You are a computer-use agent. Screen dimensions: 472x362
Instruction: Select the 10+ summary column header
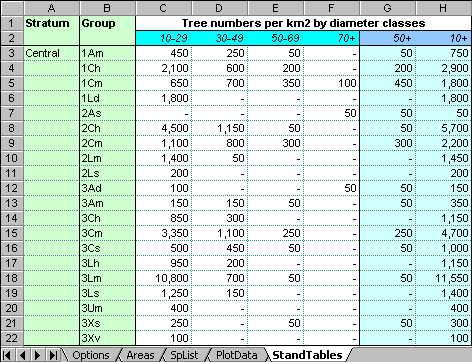tap(443, 38)
